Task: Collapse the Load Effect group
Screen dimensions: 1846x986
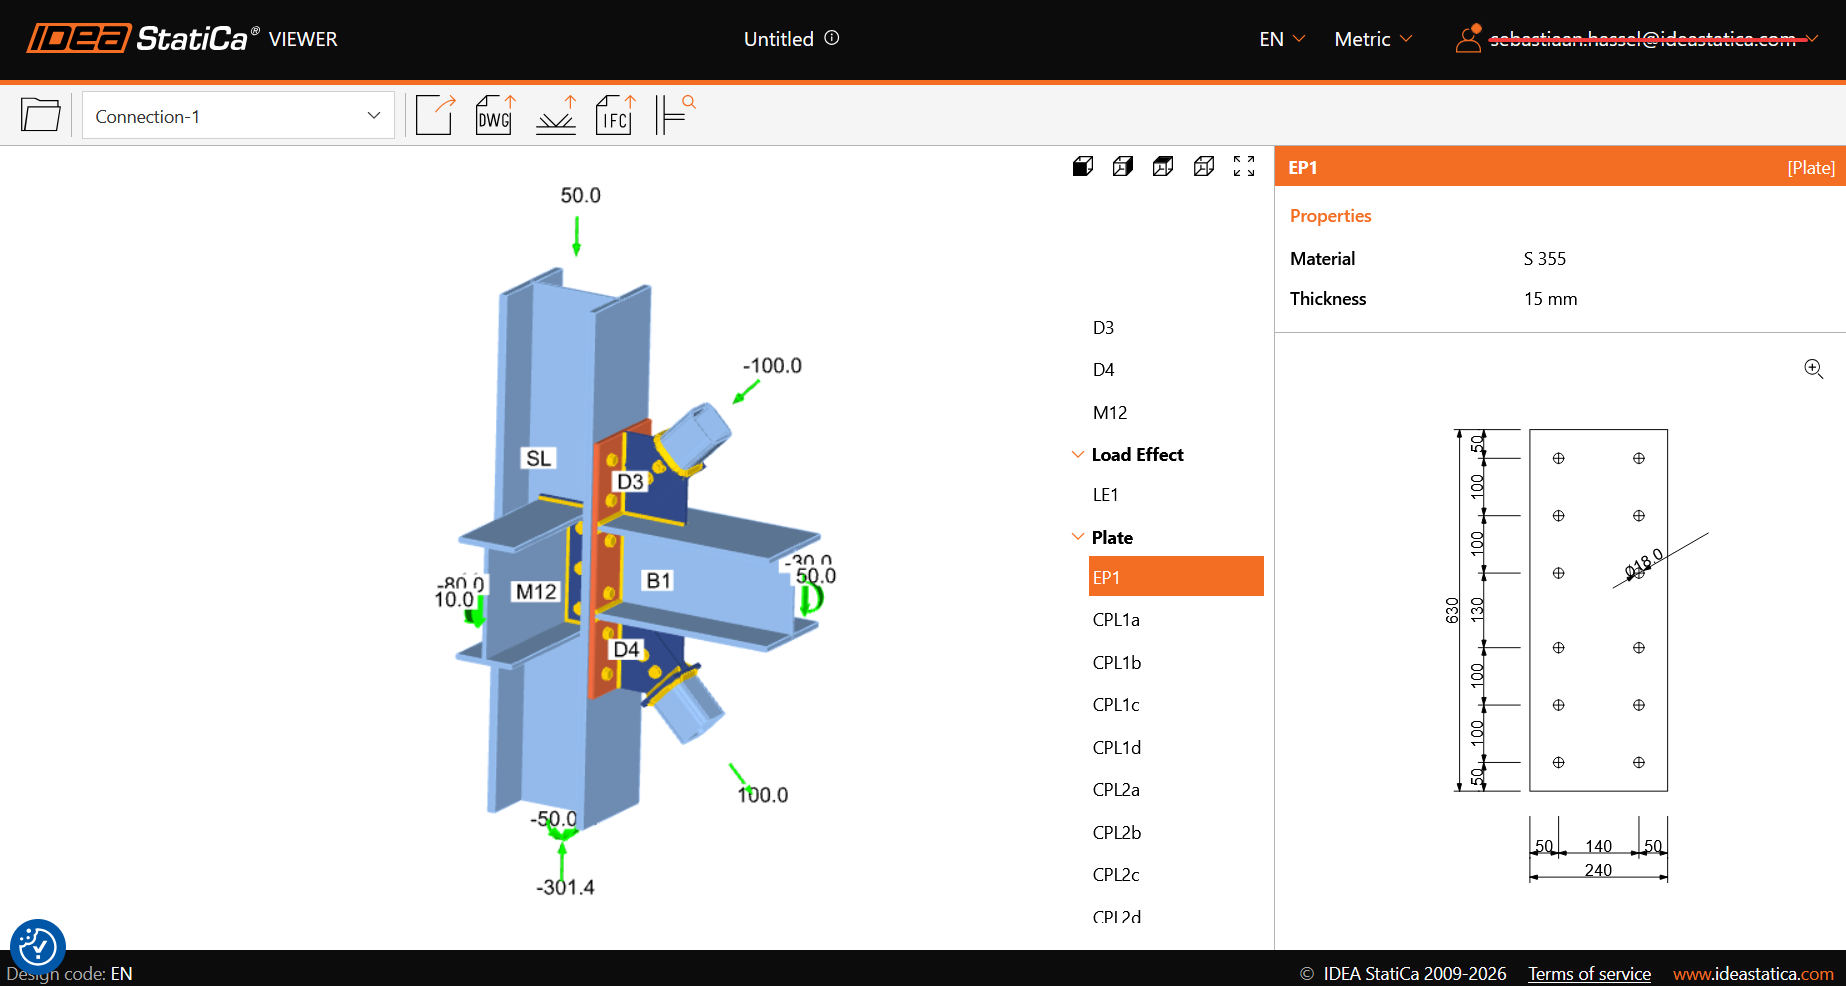Action: (1078, 455)
